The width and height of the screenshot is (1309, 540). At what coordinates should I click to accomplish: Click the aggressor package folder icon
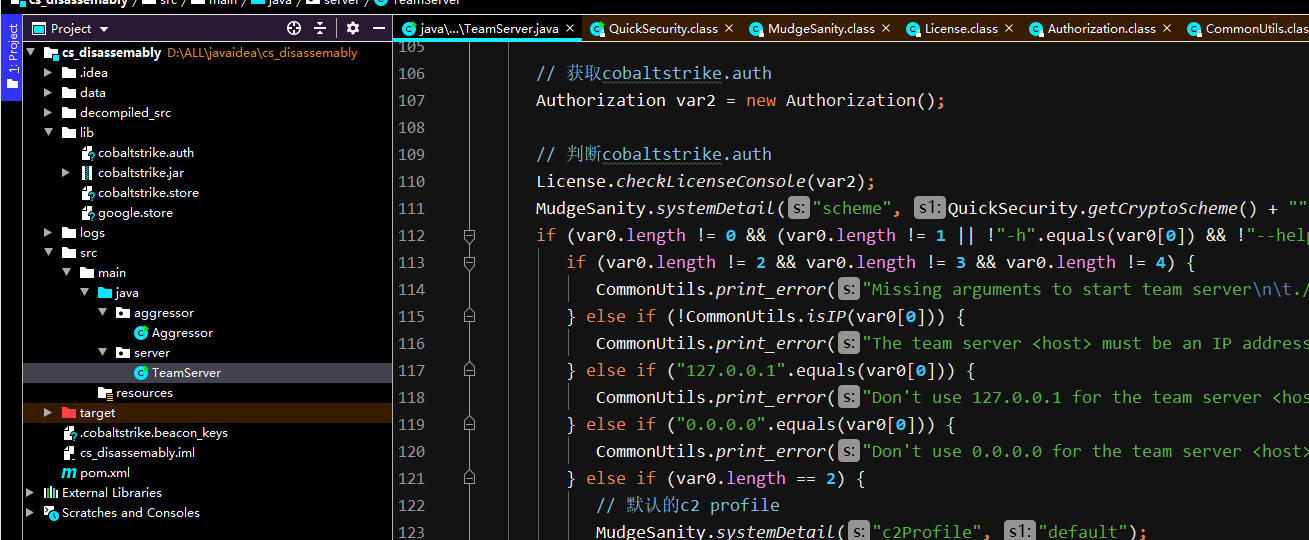[123, 313]
